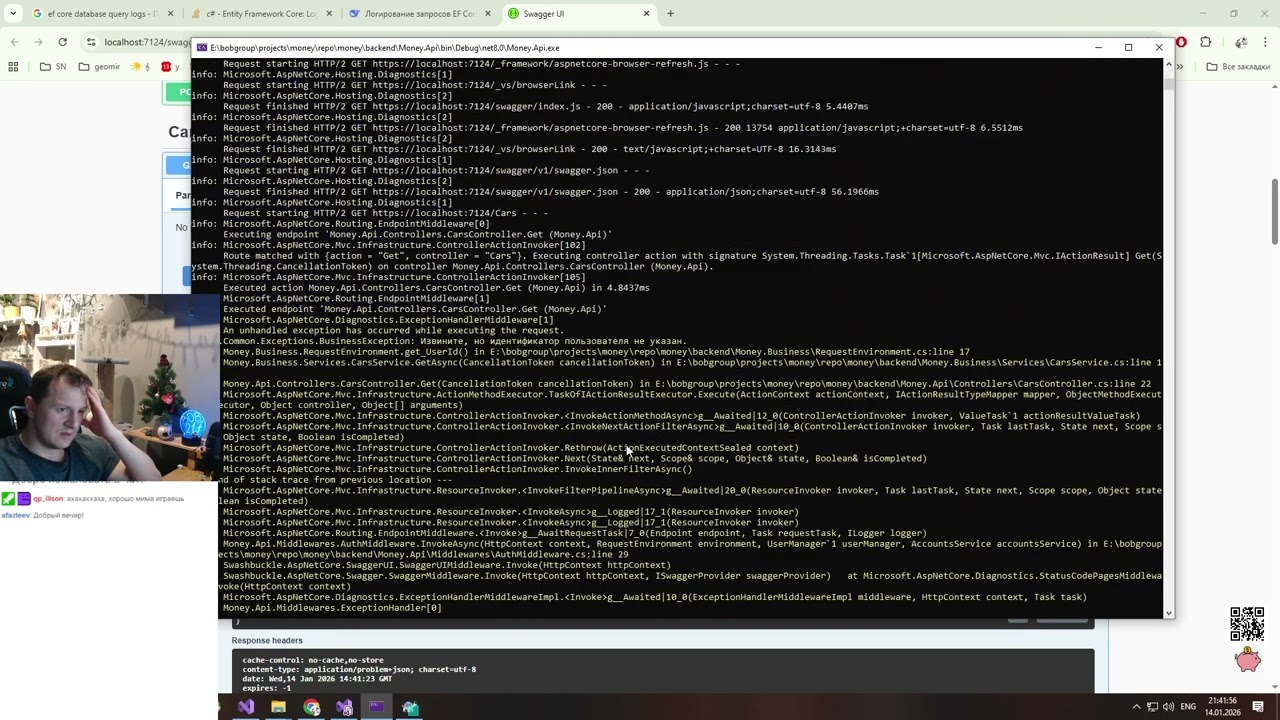
Task: Open the Chrome three-dot menu
Action: click(x=1266, y=42)
